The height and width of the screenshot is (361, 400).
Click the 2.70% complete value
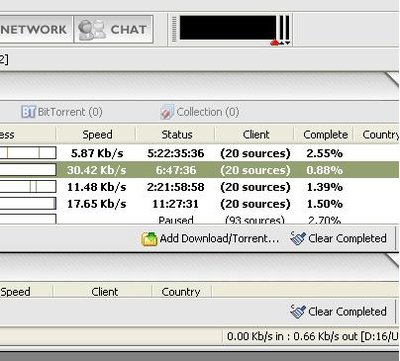tap(324, 220)
